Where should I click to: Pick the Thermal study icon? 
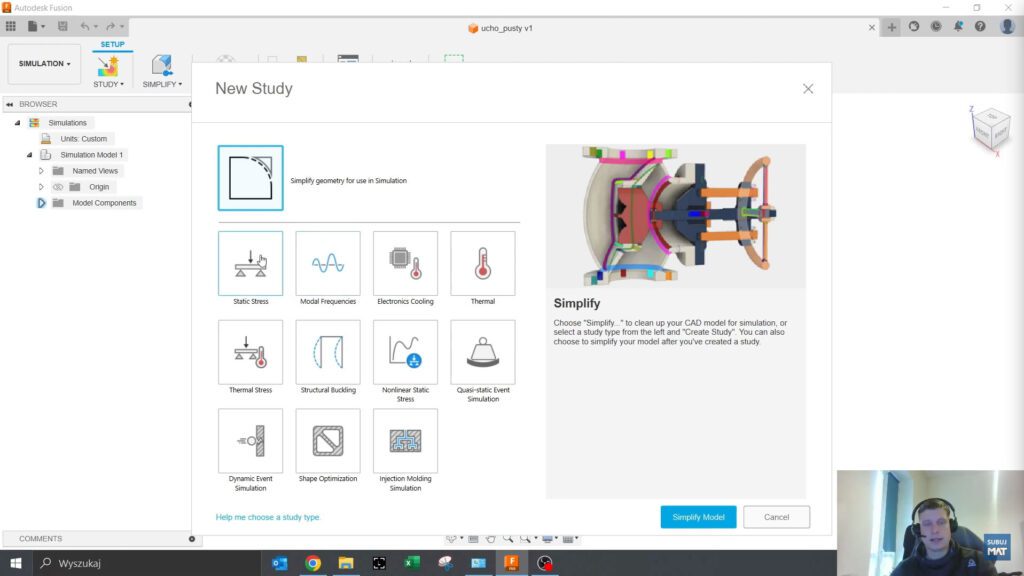tap(483, 262)
